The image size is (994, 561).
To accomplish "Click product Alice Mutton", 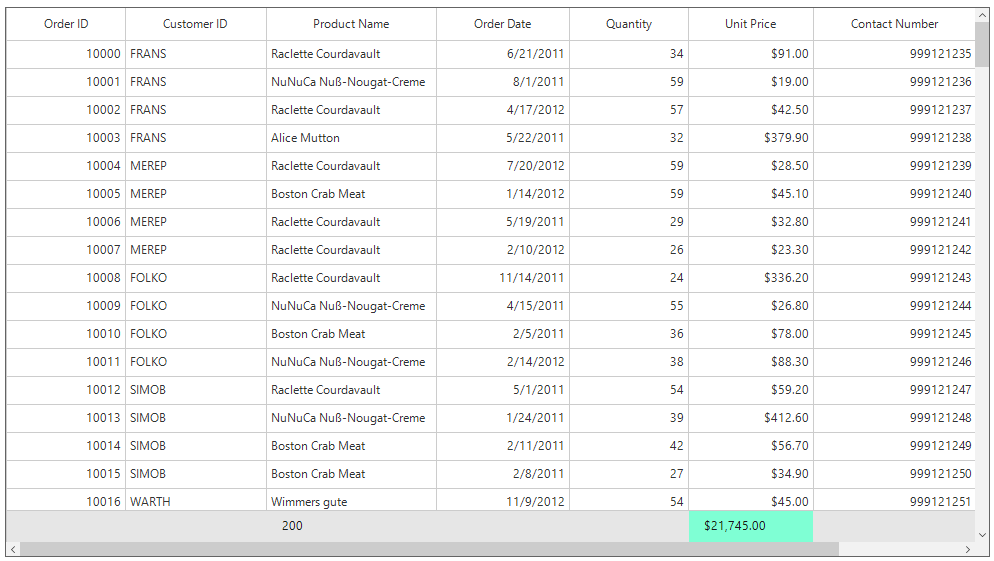I will [351, 138].
